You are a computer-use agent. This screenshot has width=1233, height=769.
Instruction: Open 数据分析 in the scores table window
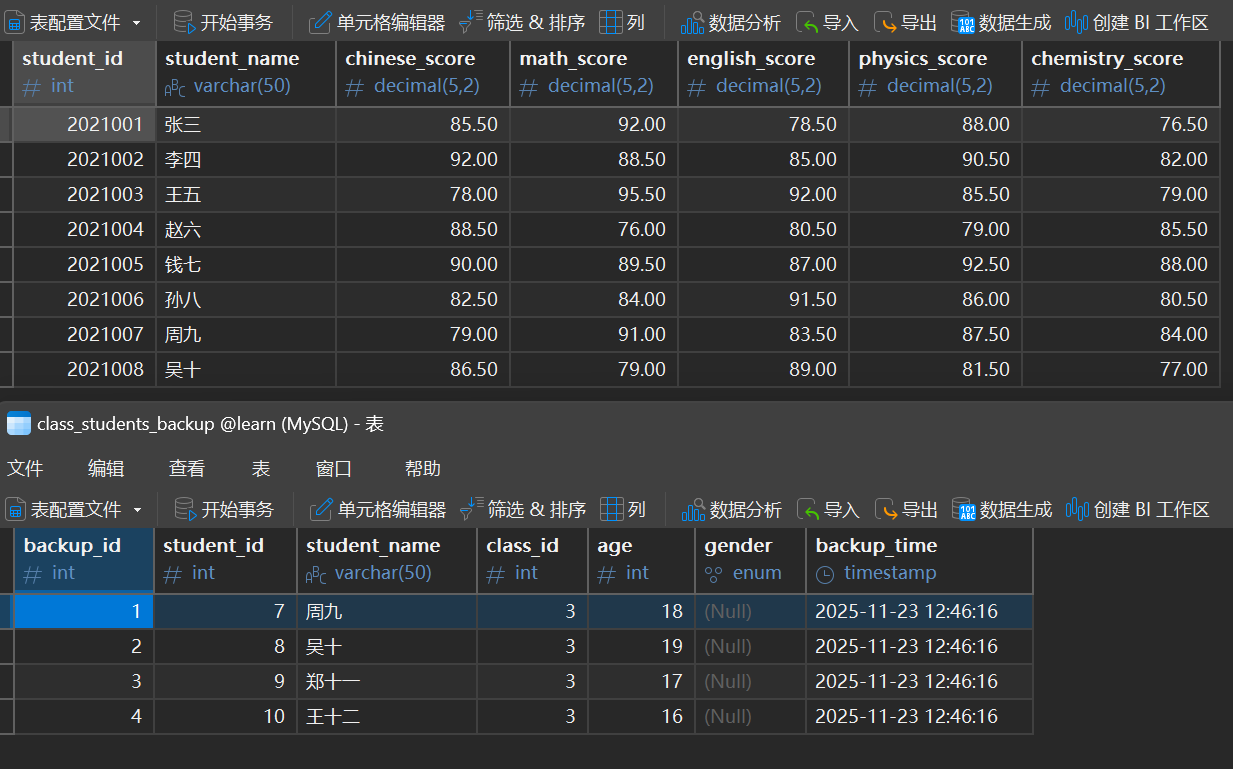tap(731, 22)
